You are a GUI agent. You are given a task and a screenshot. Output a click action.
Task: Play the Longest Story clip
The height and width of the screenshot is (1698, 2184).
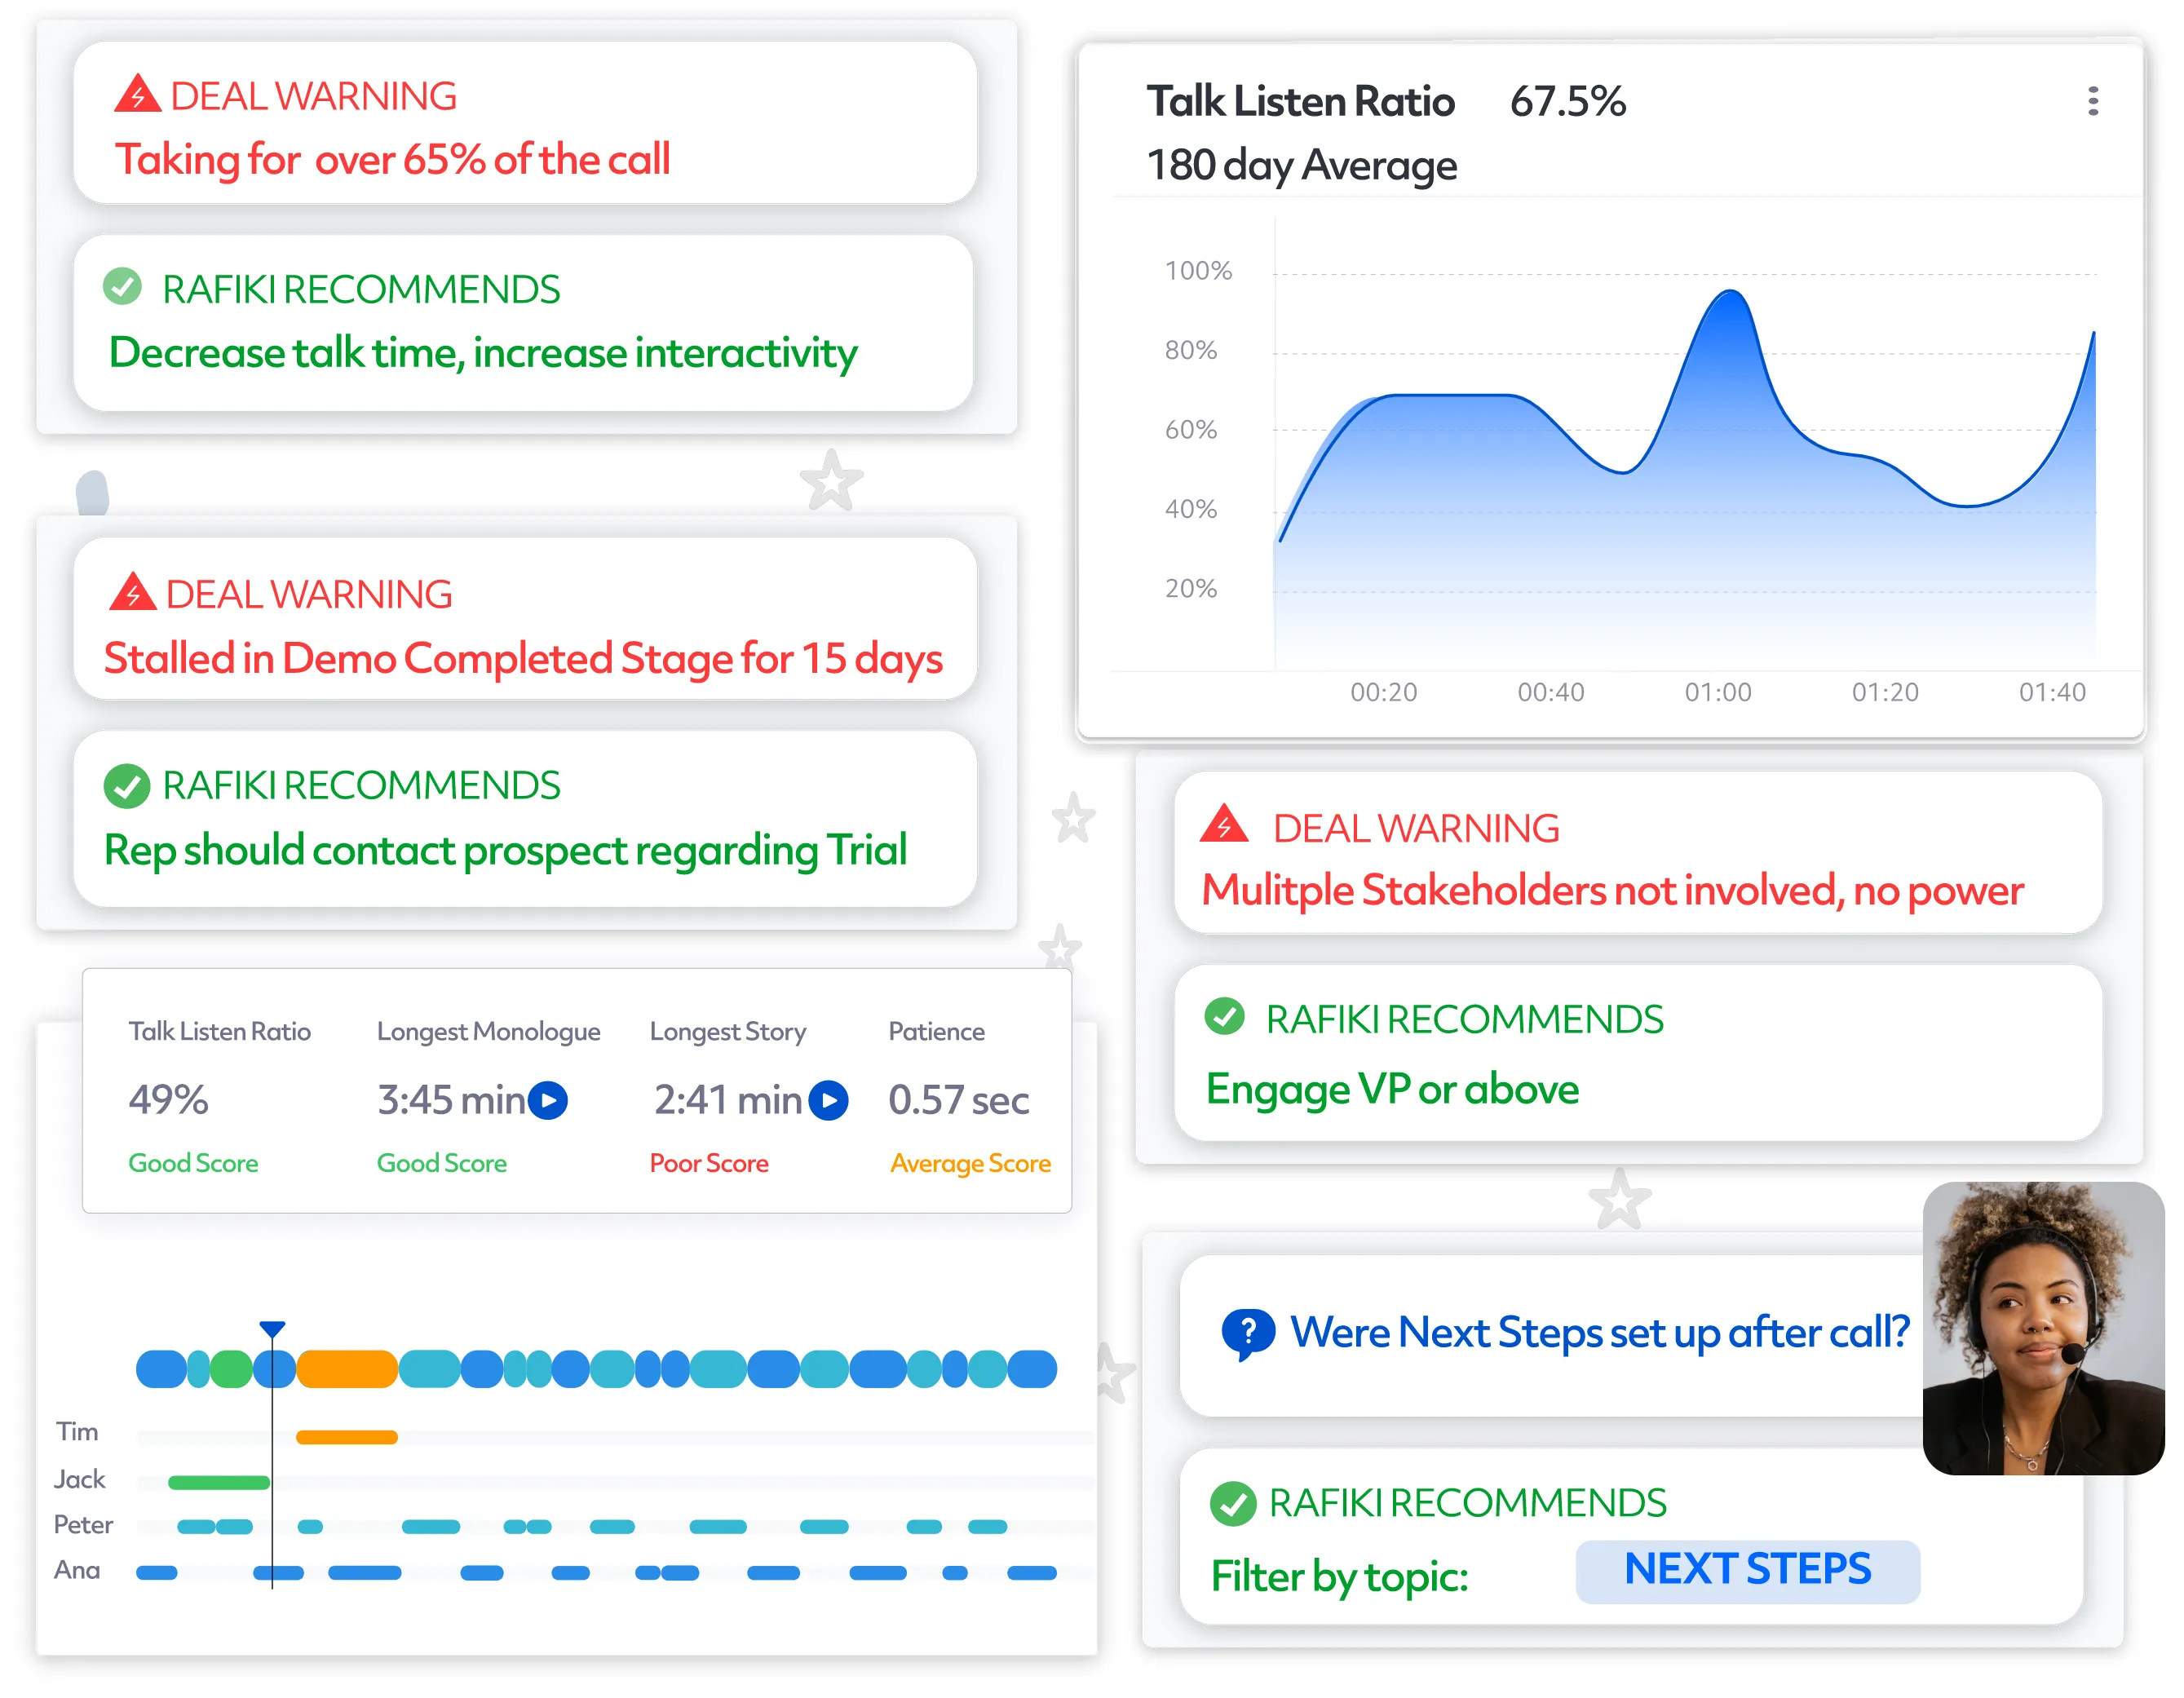click(829, 1100)
